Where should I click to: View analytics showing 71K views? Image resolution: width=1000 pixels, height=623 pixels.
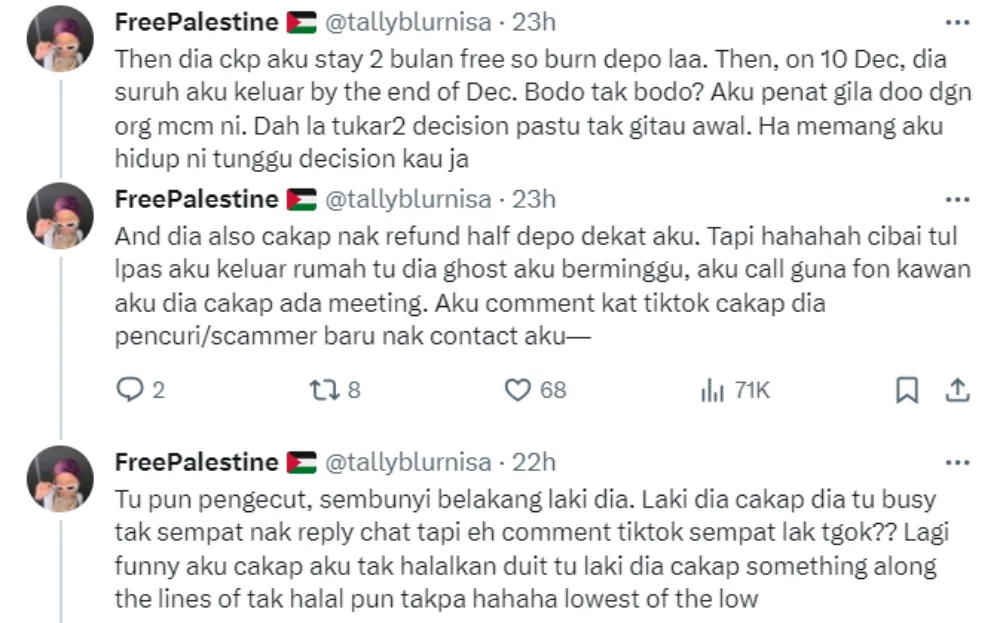click(712, 390)
